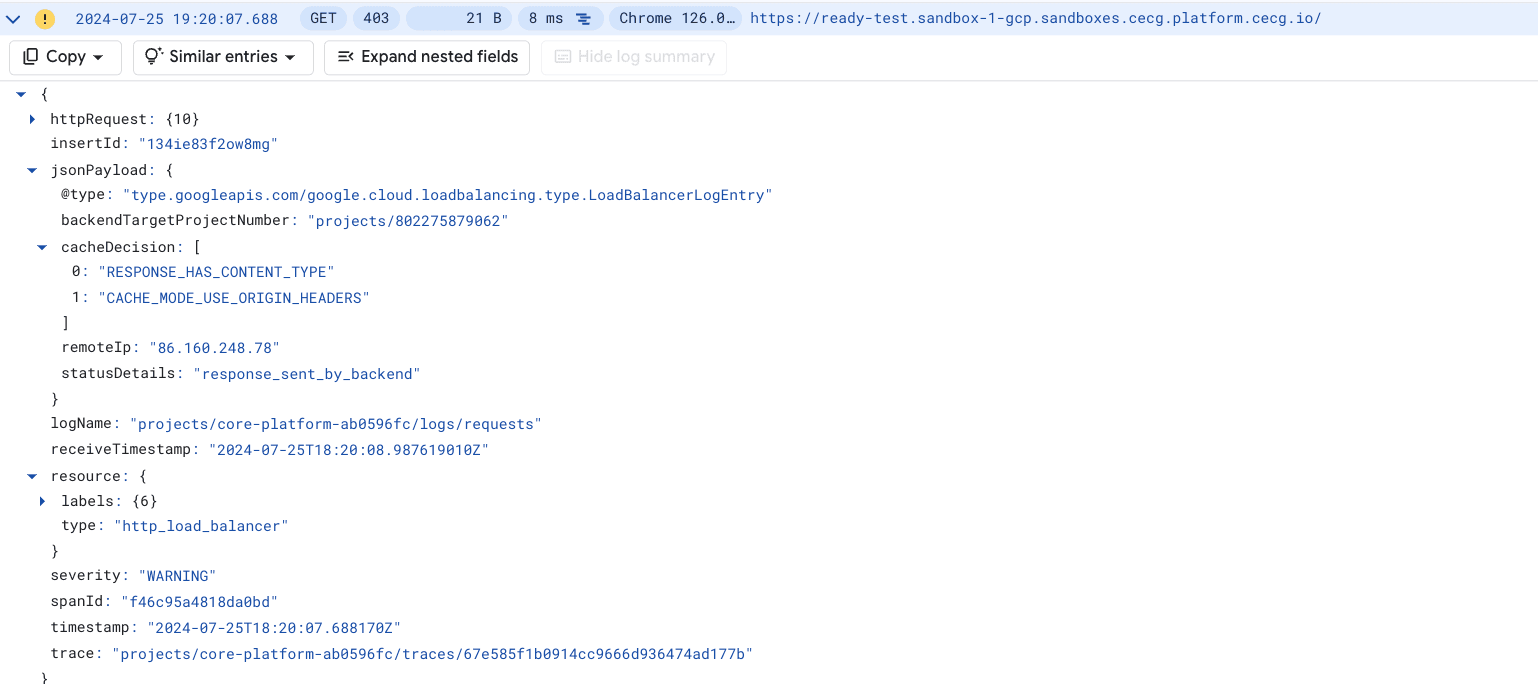Expand the httpRequest field
This screenshot has width=1538, height=684.
32,119
